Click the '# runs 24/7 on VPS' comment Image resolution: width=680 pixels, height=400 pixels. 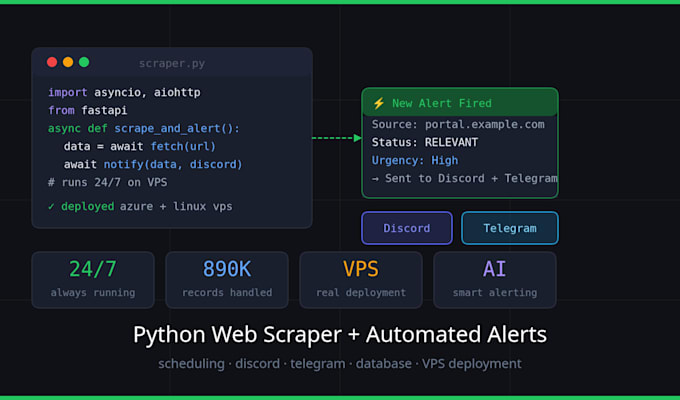click(108, 182)
